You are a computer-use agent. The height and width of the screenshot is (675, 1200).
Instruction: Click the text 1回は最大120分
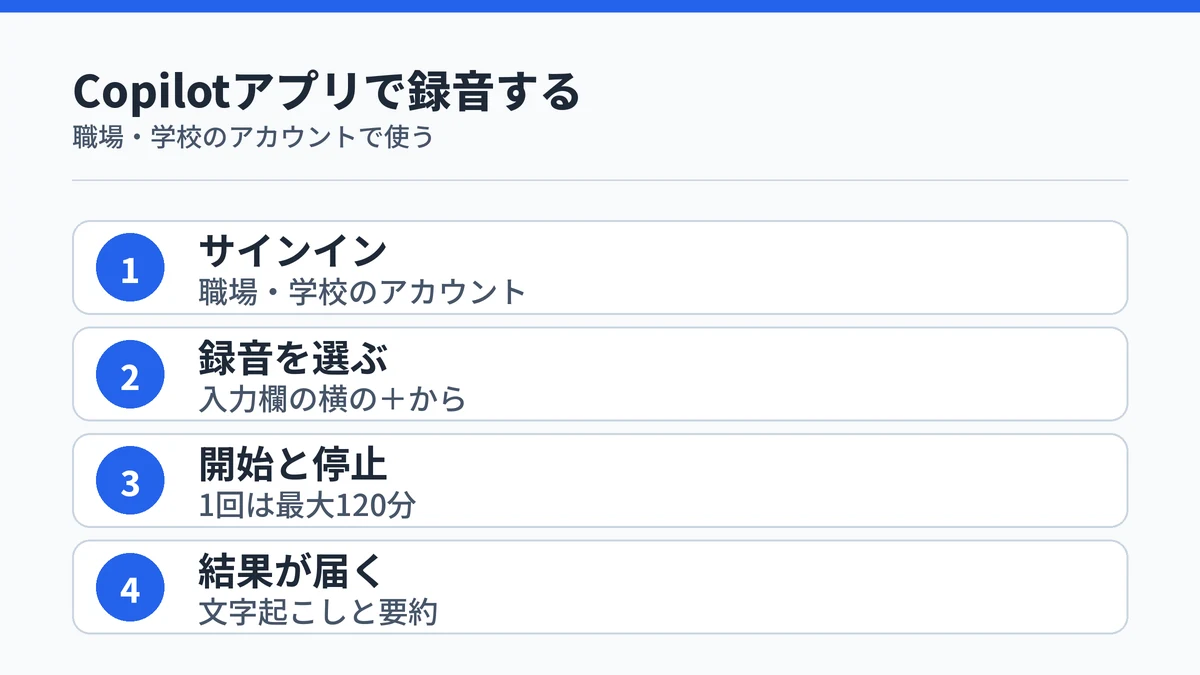click(307, 505)
